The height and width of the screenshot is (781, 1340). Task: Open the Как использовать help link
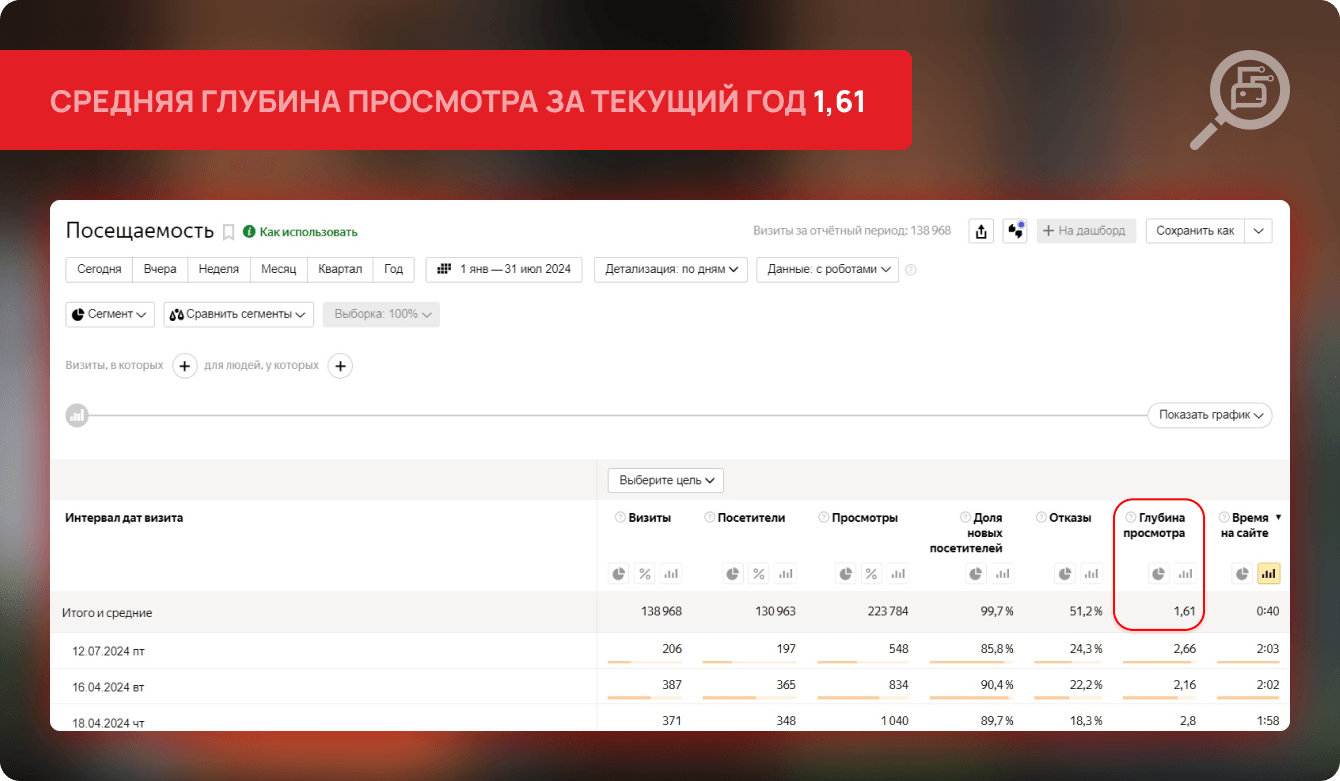coord(300,232)
